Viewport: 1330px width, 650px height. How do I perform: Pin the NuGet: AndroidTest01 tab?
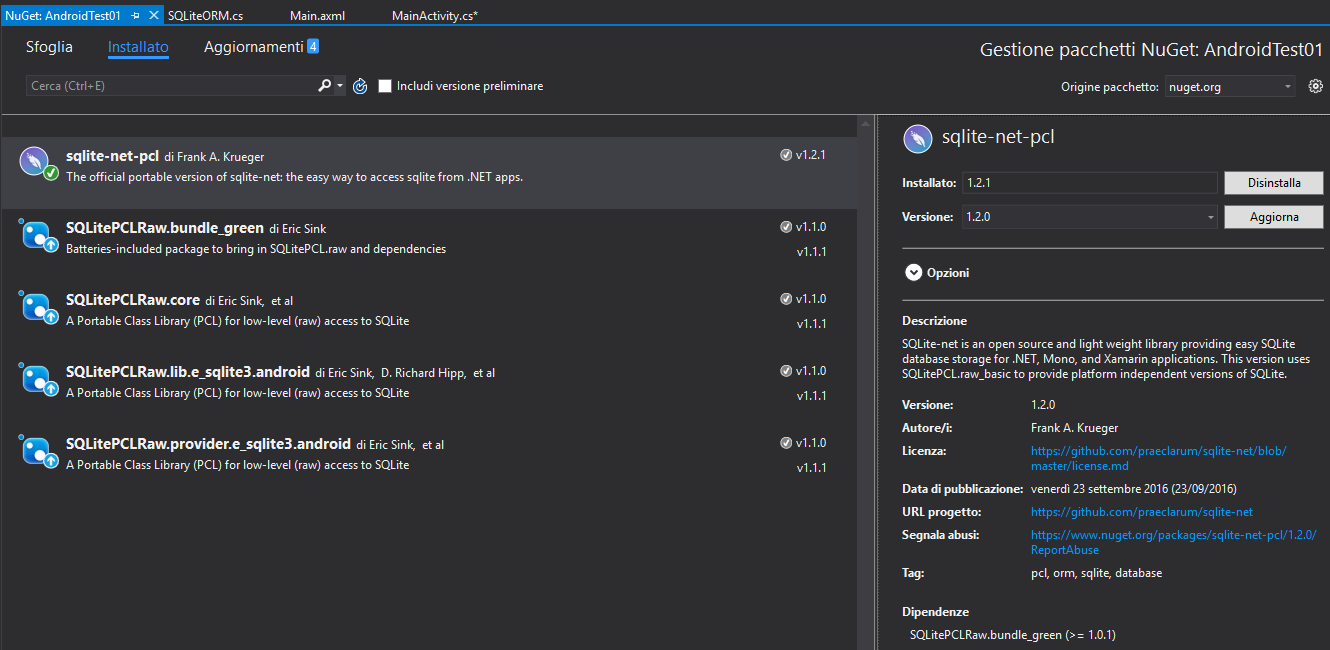pyautogui.click(x=136, y=16)
